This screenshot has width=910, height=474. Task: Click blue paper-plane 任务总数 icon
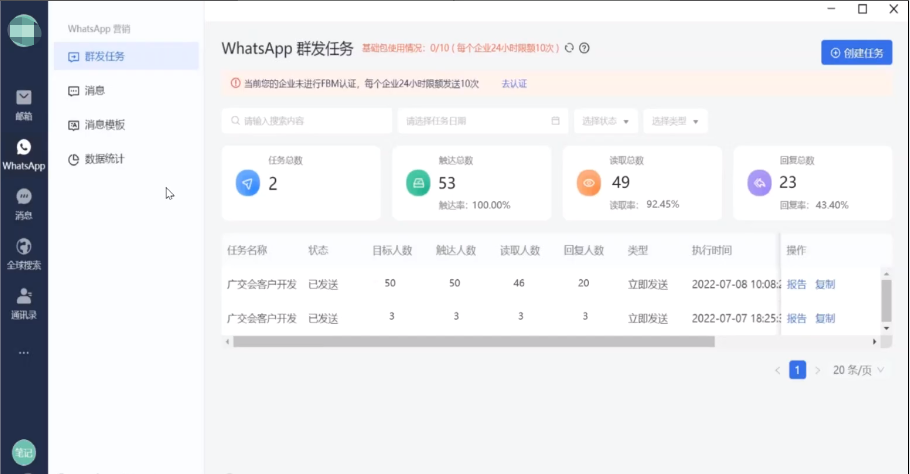[x=248, y=183]
